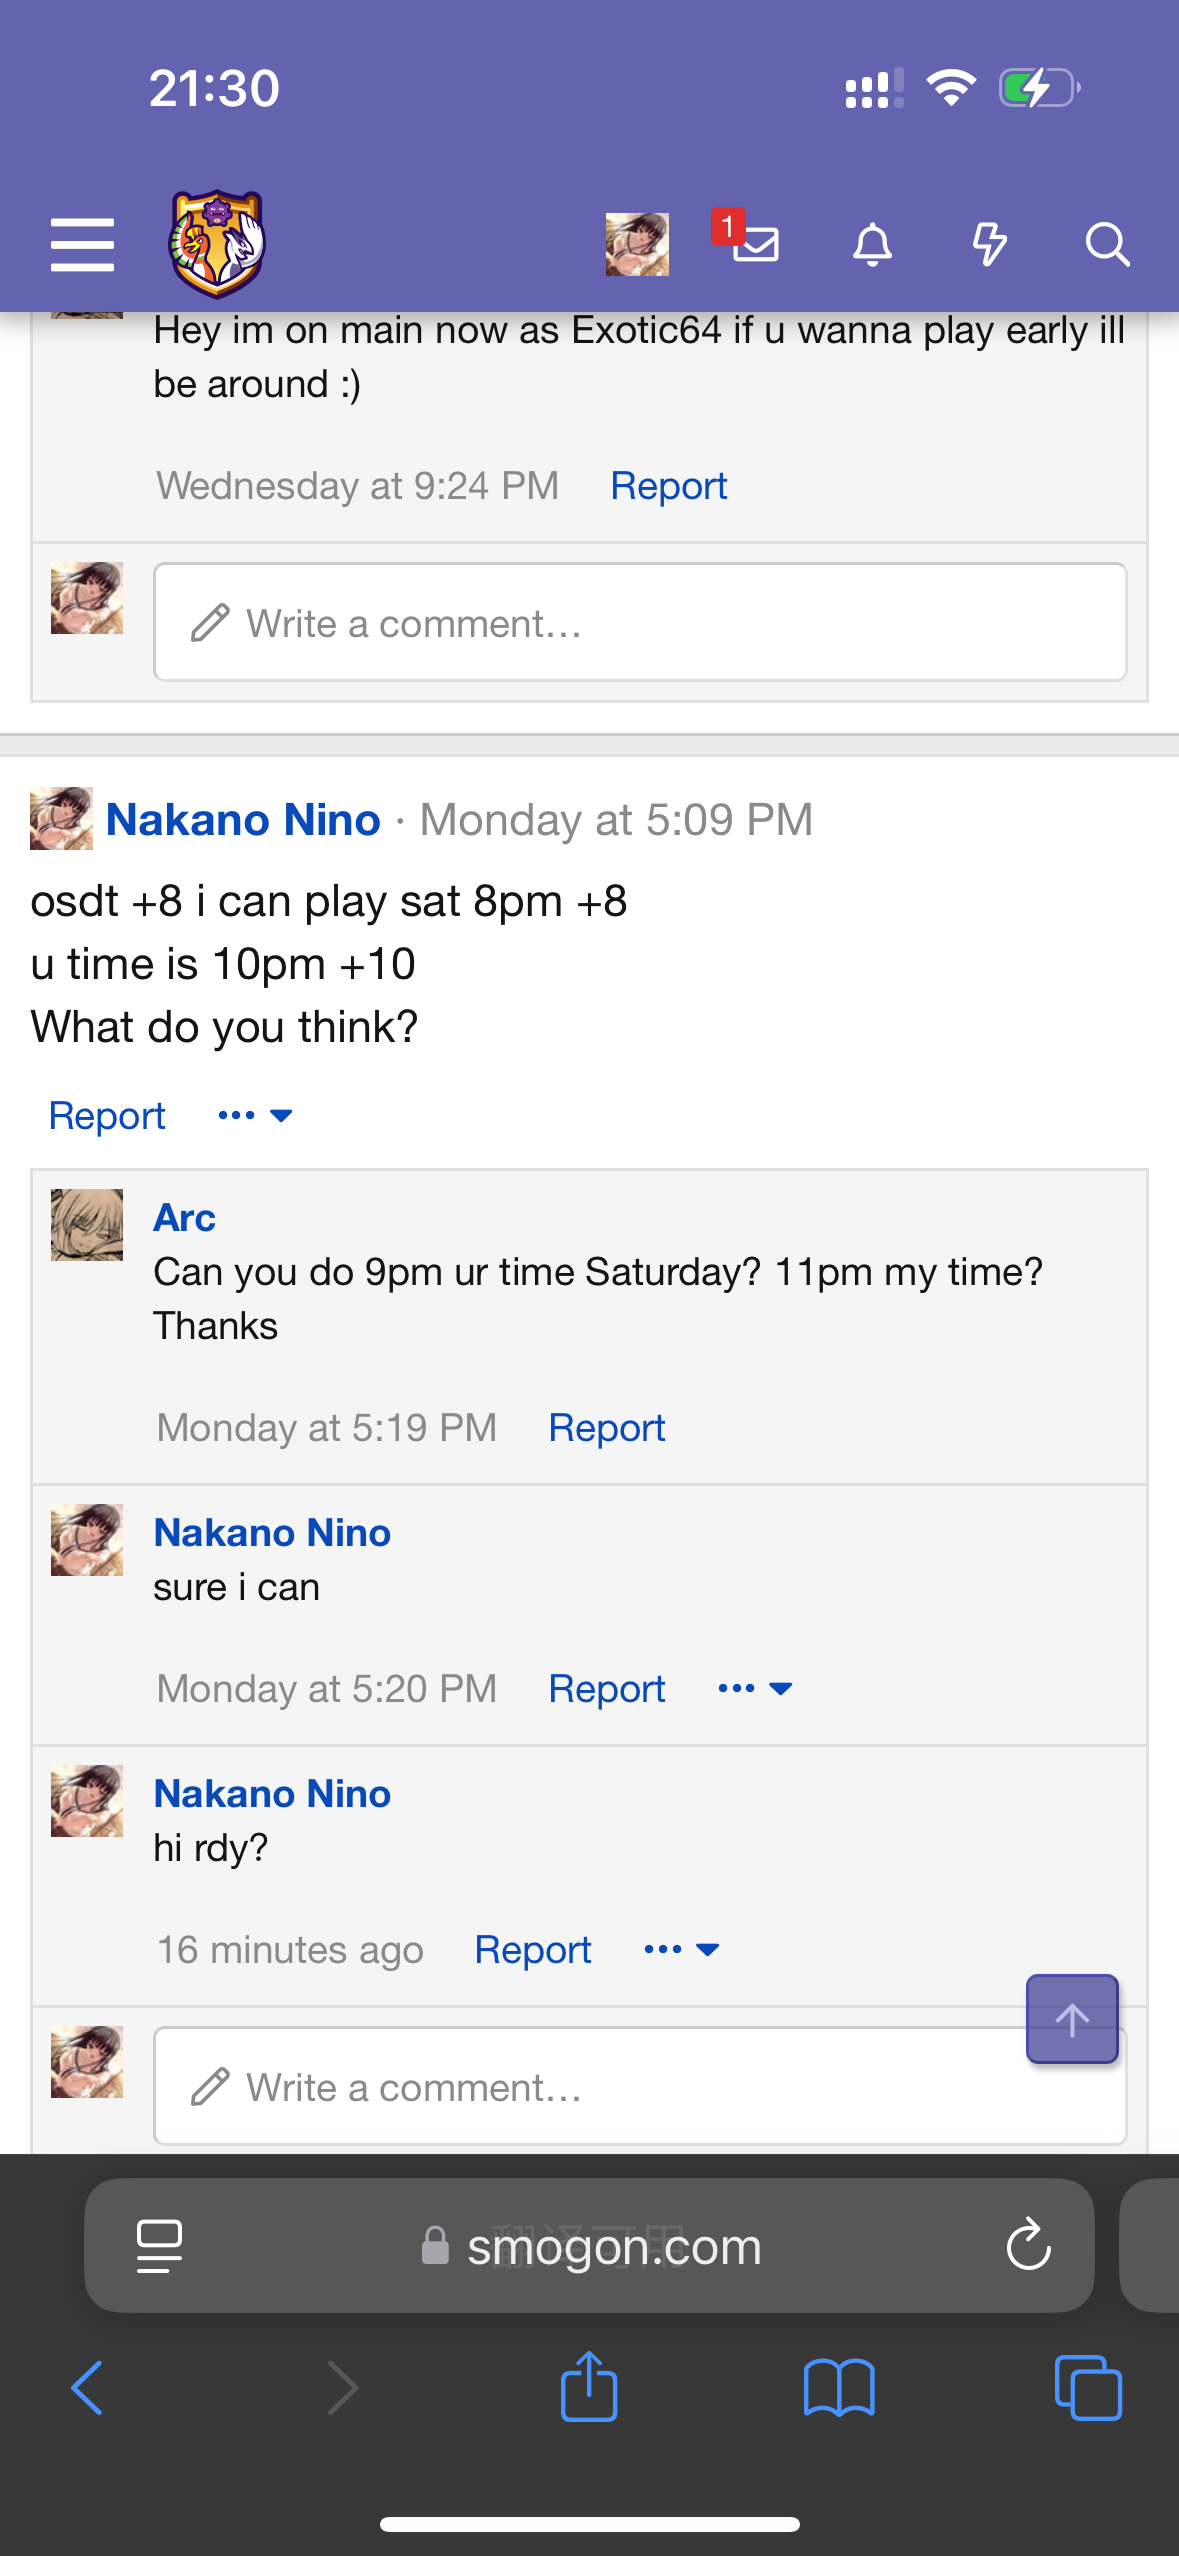This screenshot has height=2556, width=1179.
Task: Tap the scroll-to-top arrow button
Action: click(x=1072, y=2018)
